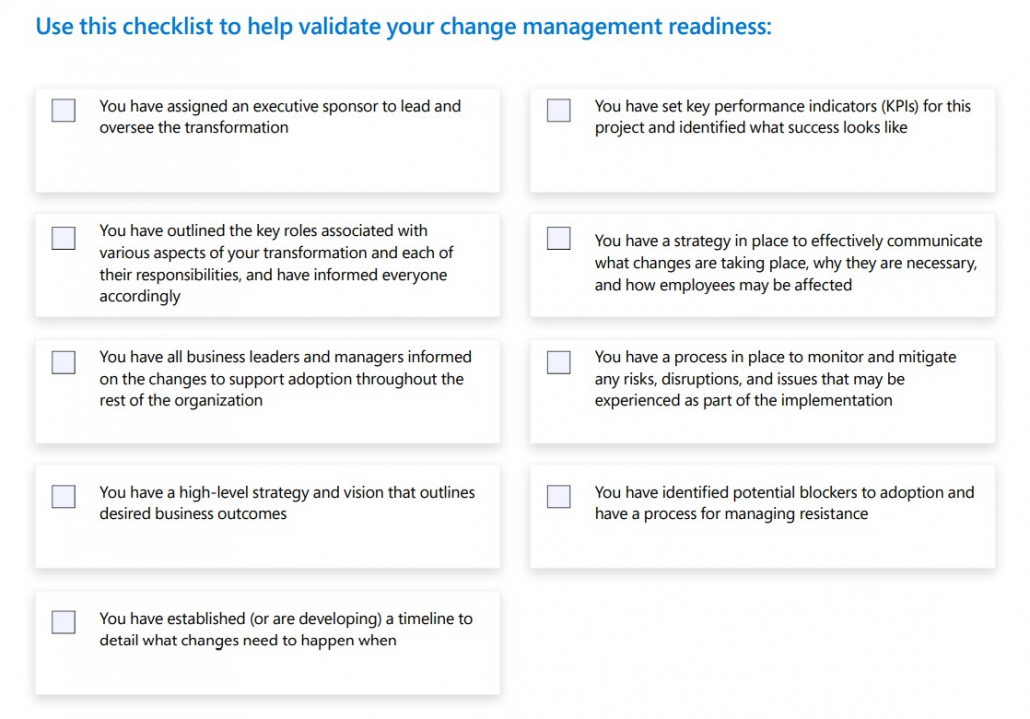The height and width of the screenshot is (719, 1030).
Task: Select the timeline of changes text
Action: click(286, 629)
